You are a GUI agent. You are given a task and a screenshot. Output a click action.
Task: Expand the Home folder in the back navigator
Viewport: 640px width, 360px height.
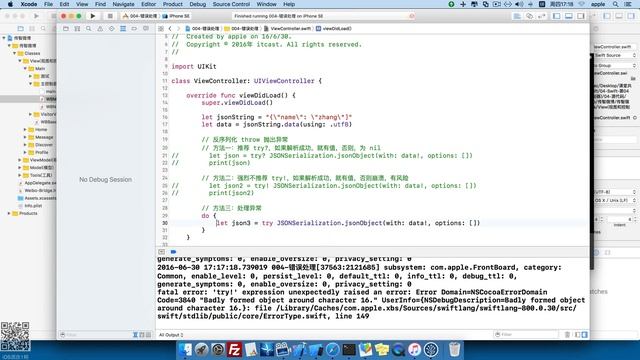25,129
